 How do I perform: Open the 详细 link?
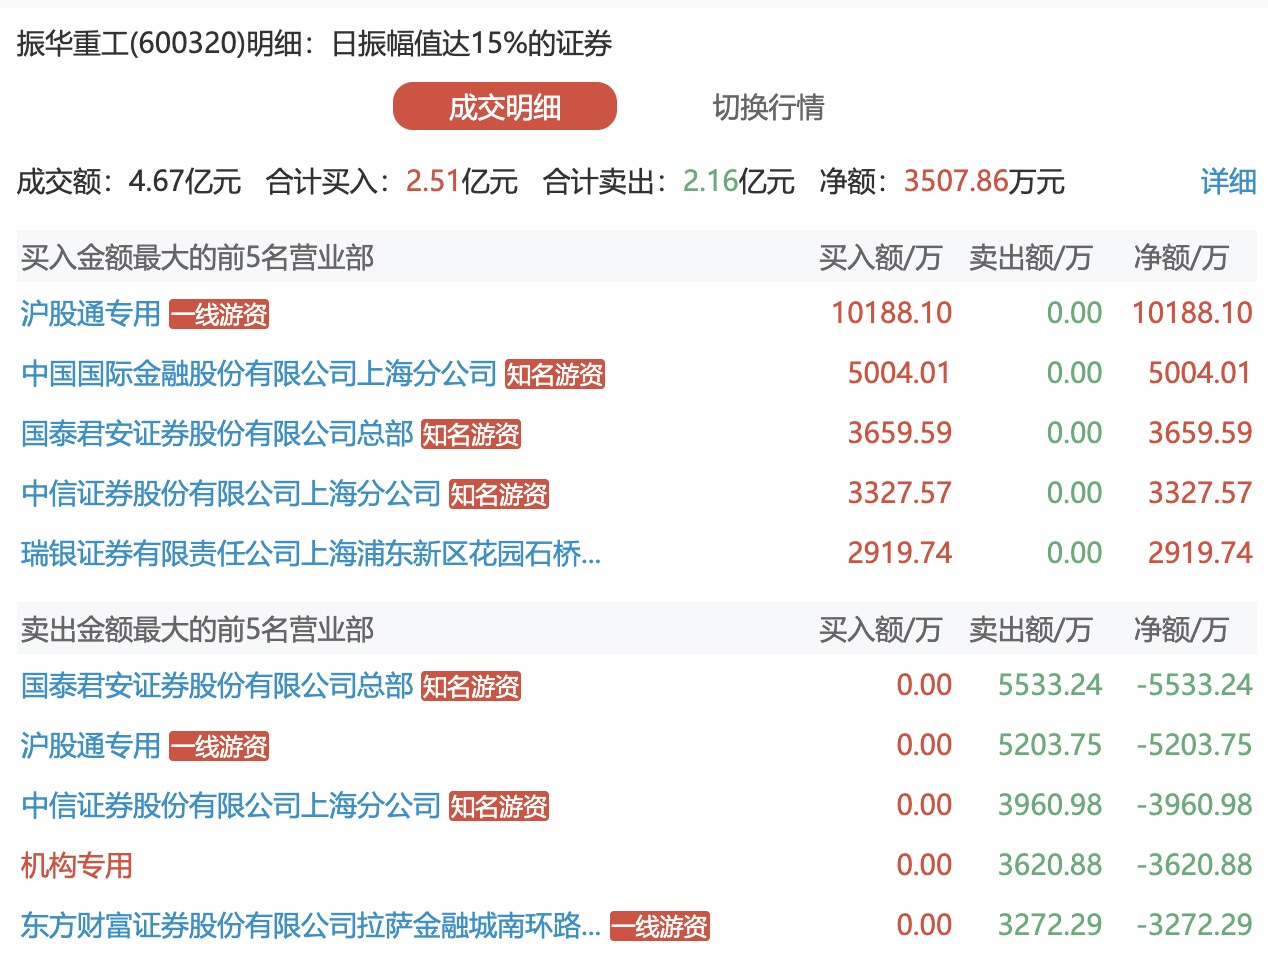click(x=1228, y=182)
